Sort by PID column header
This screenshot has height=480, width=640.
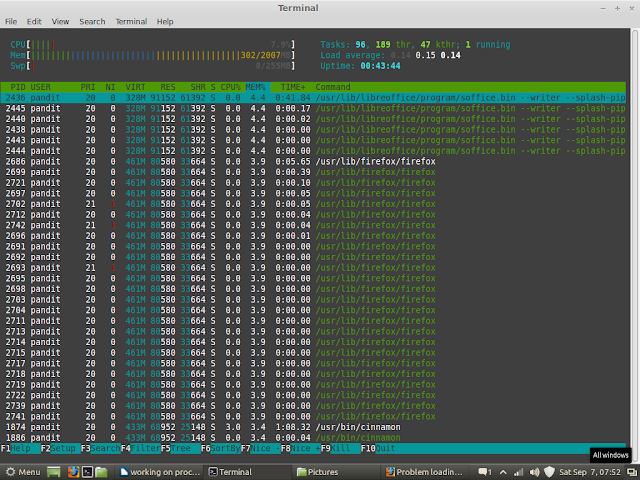point(18,87)
